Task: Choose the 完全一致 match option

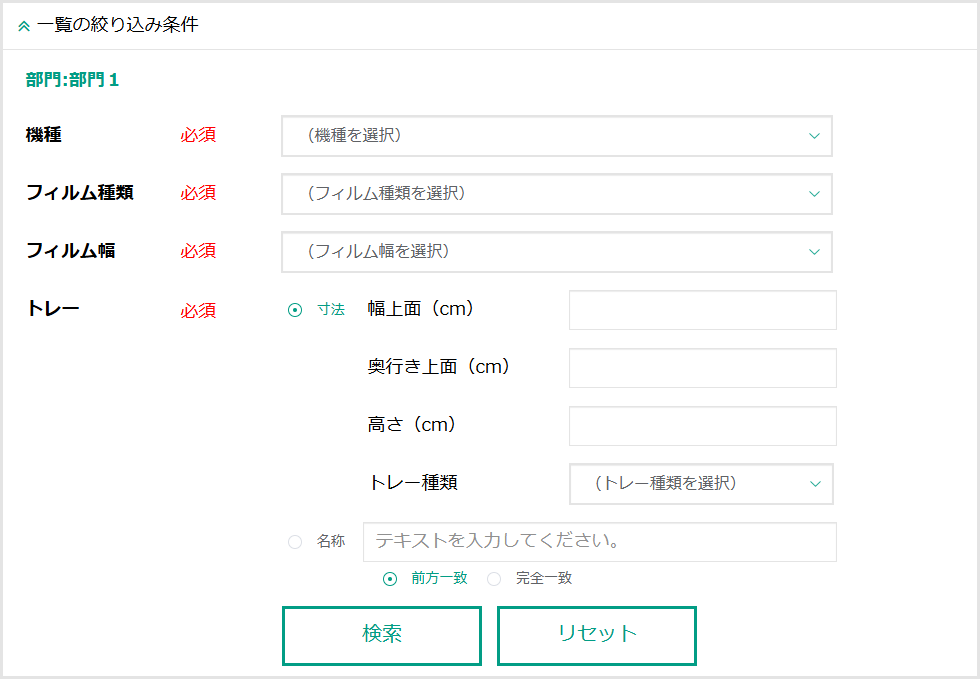Action: (x=494, y=579)
